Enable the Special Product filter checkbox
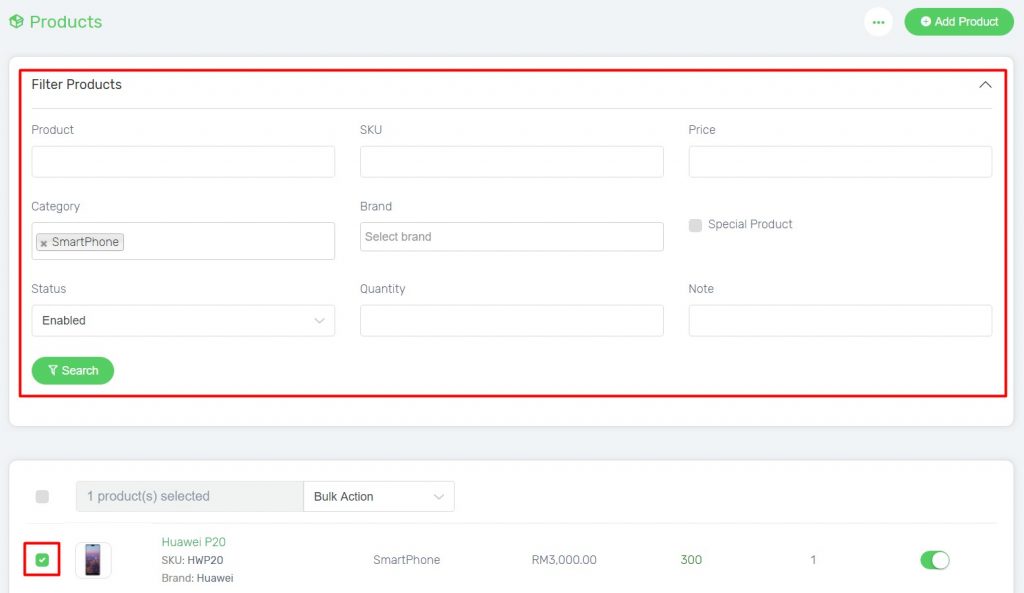The width and height of the screenshot is (1024, 593). pyautogui.click(x=695, y=225)
